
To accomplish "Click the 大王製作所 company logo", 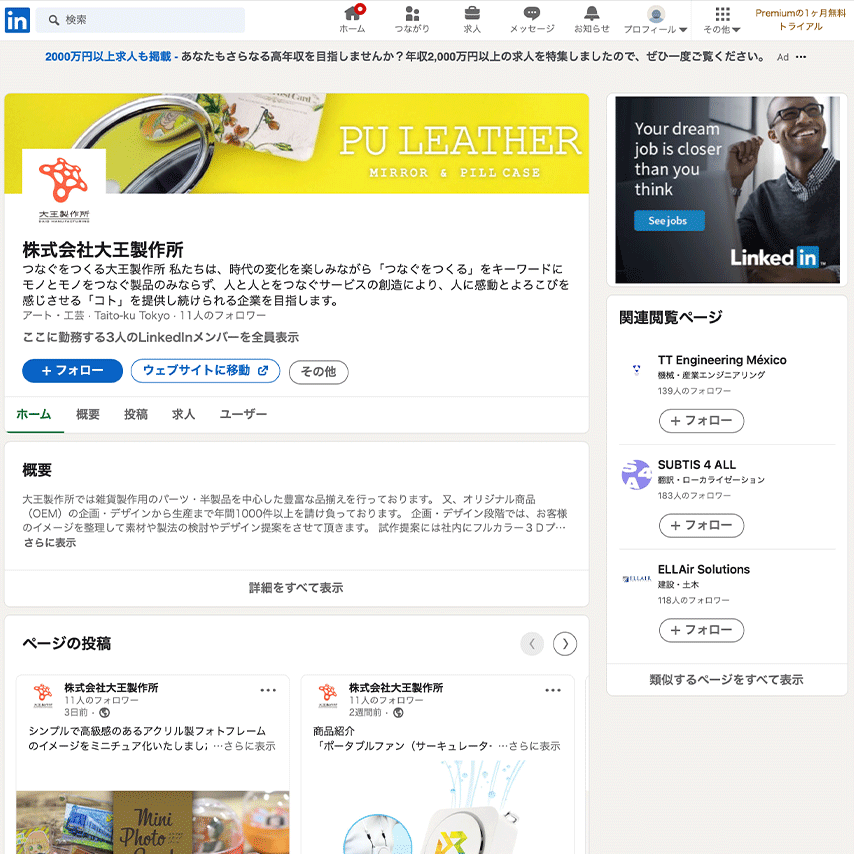I will pyautogui.click(x=64, y=189).
